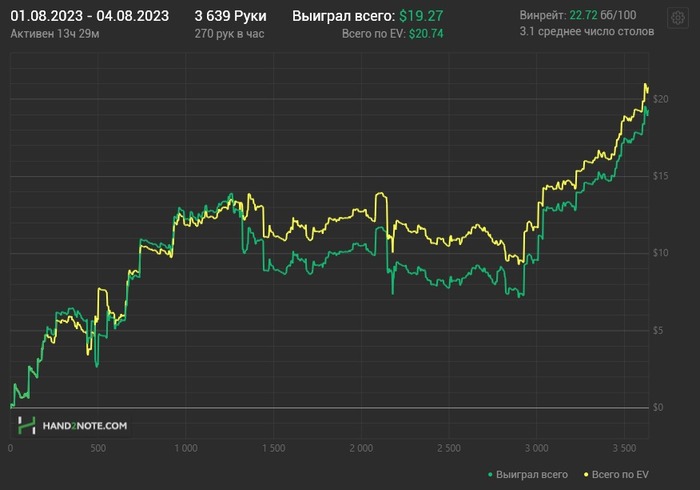
Task: Click the EV total value $20.74
Action: click(x=426, y=34)
